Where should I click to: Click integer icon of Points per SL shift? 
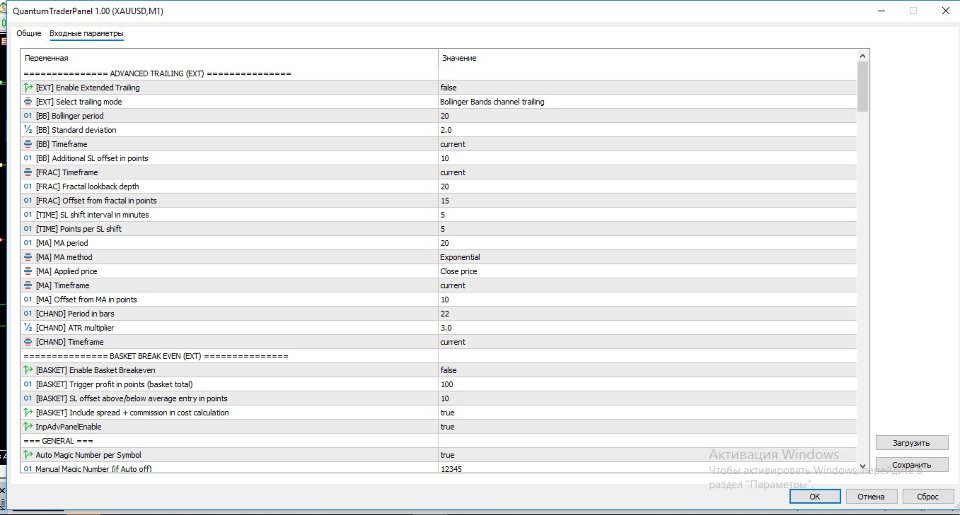coord(28,229)
